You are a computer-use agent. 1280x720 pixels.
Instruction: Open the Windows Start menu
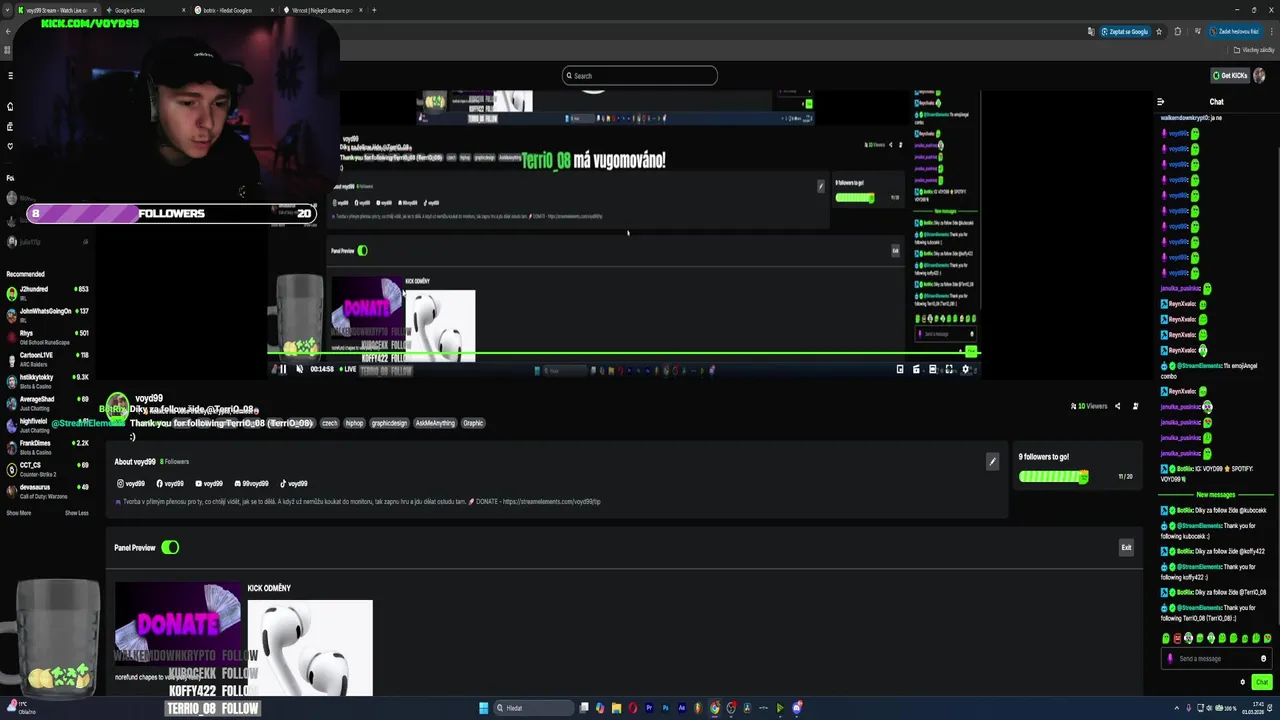tap(484, 708)
